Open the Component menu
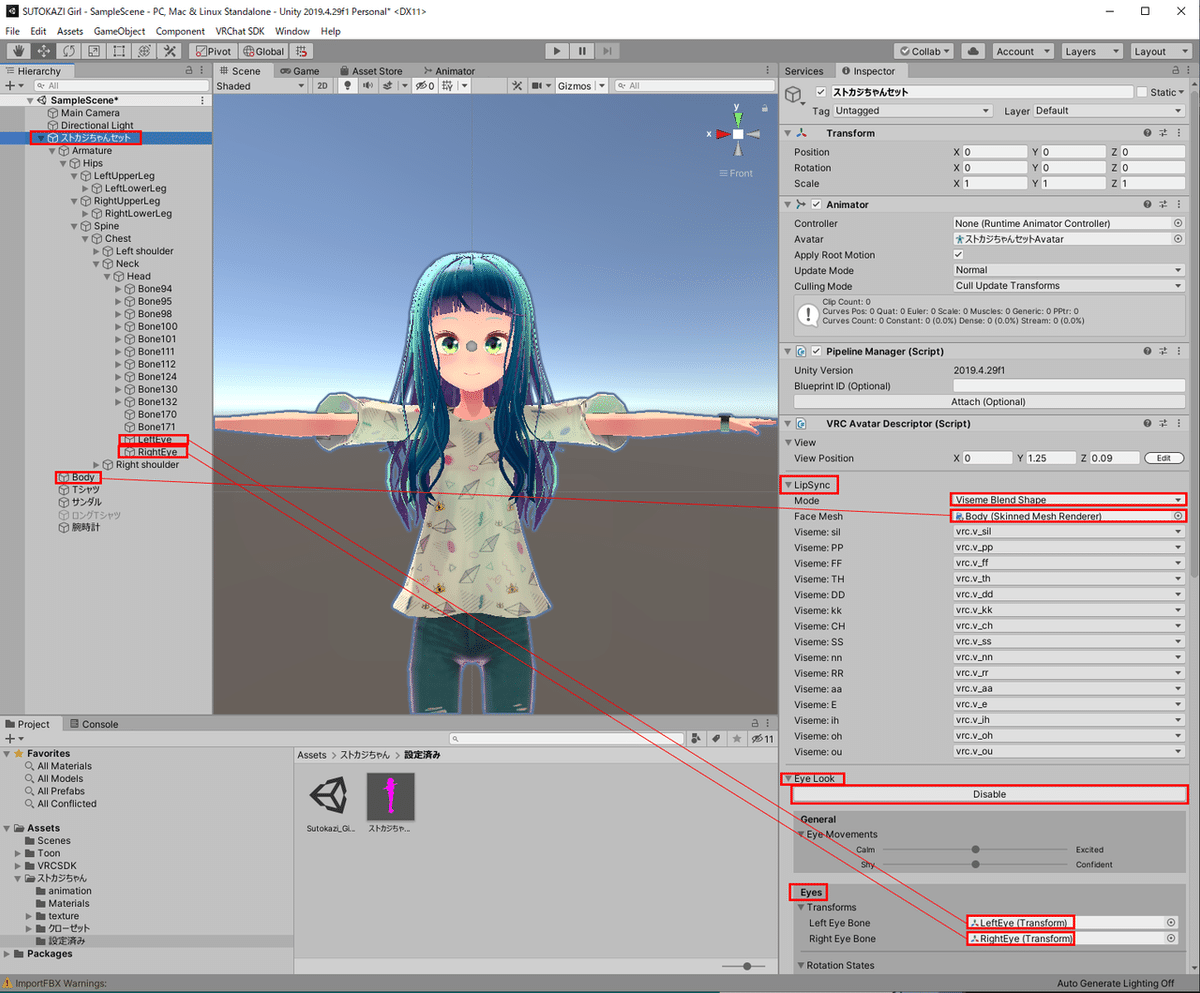Screen dimensions: 1200x993 (180, 31)
